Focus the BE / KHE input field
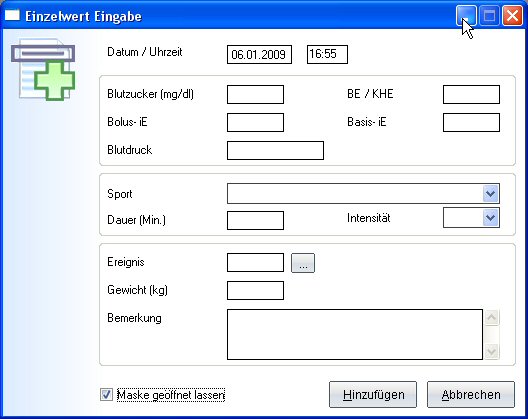The height and width of the screenshot is (419, 528). coord(471,94)
